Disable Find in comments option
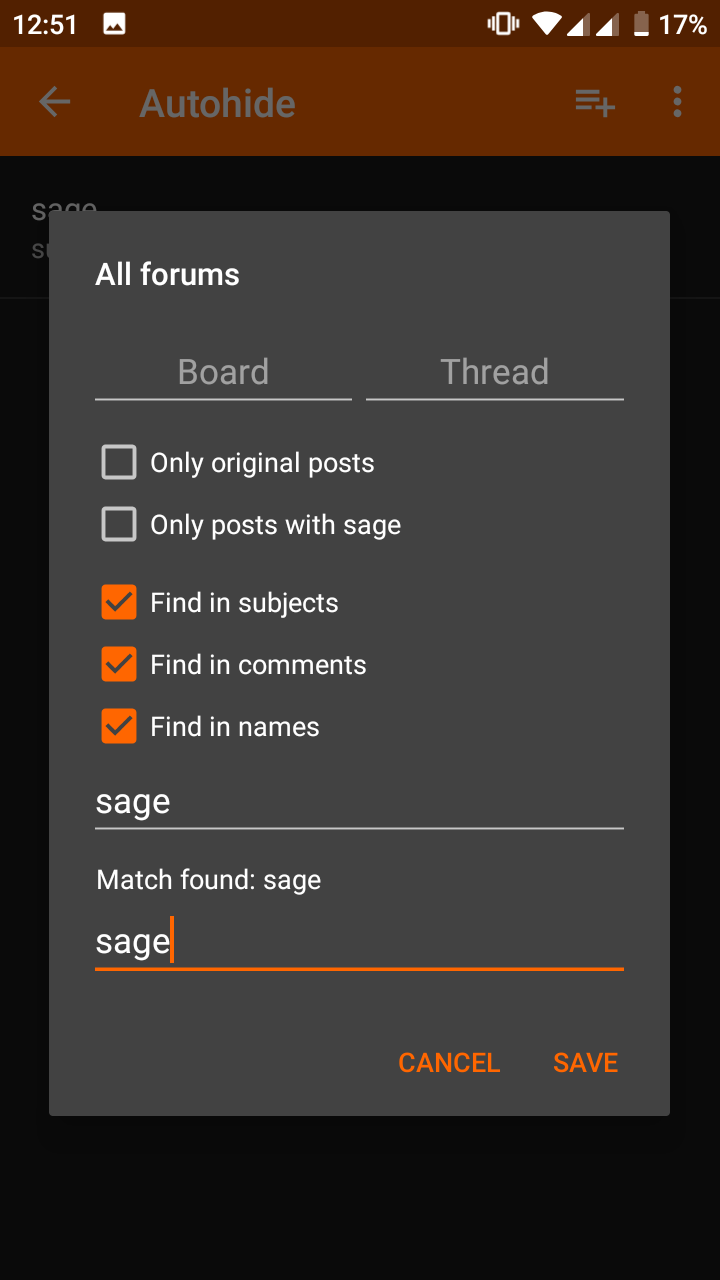 119,665
